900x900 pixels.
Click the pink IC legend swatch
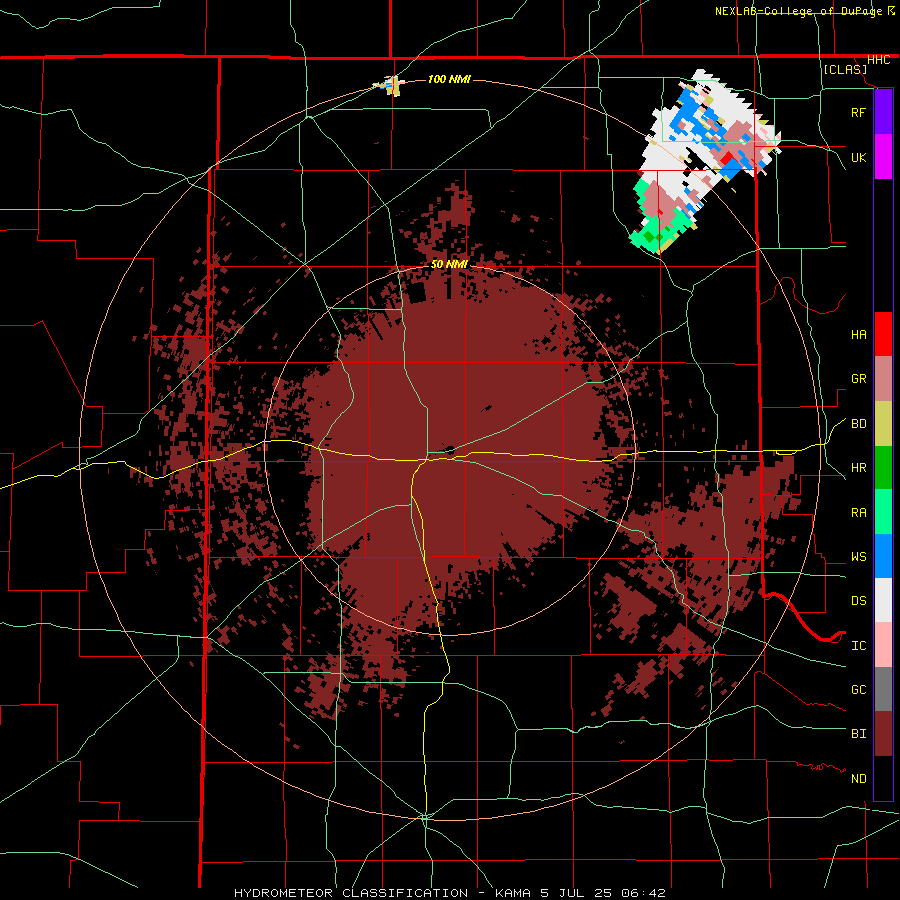coord(883,645)
